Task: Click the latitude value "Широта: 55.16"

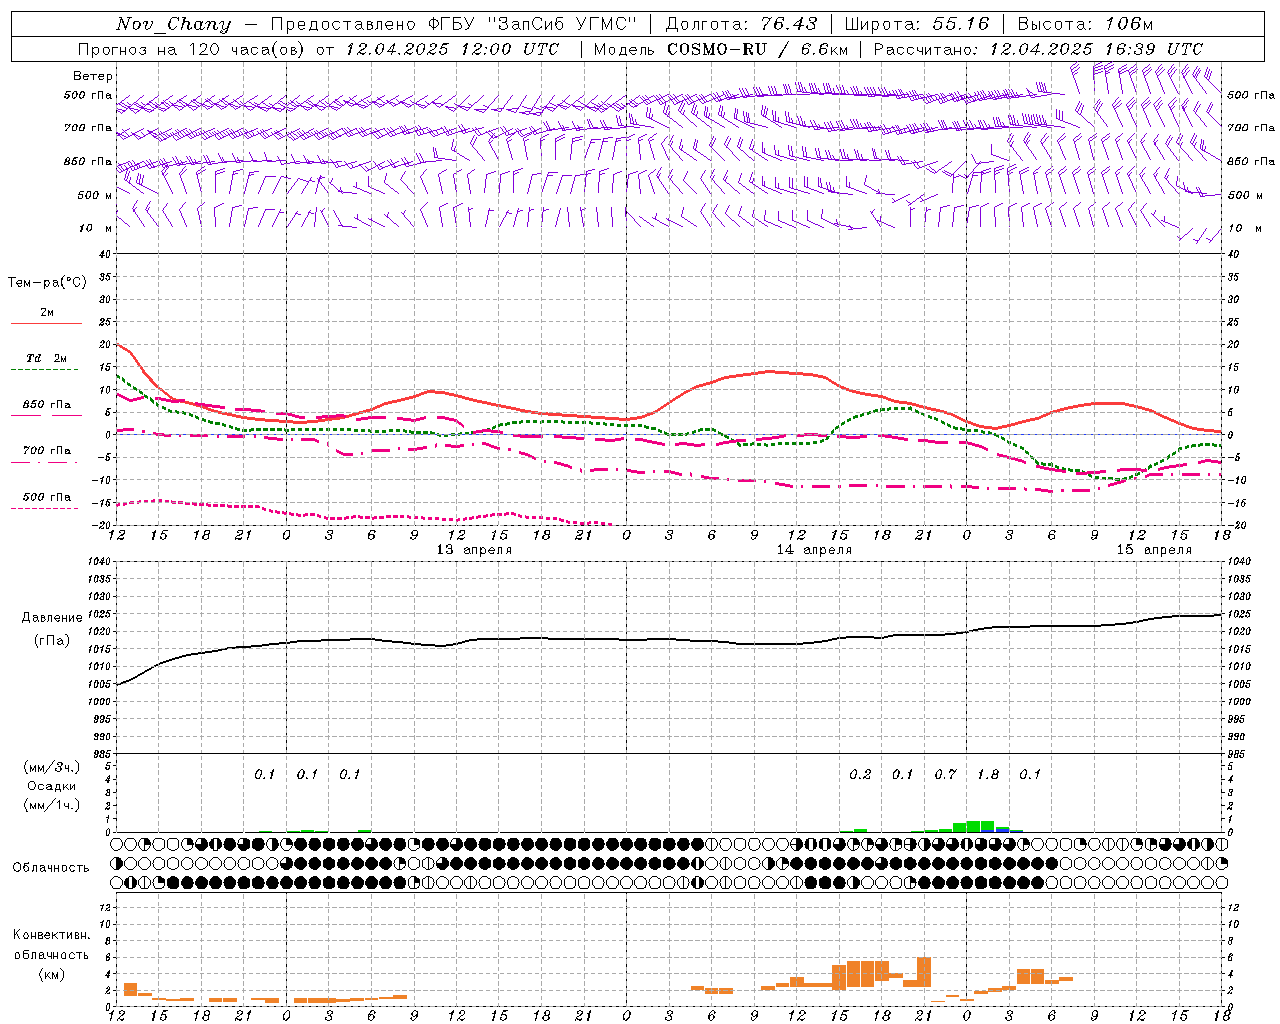Action: [x=917, y=24]
